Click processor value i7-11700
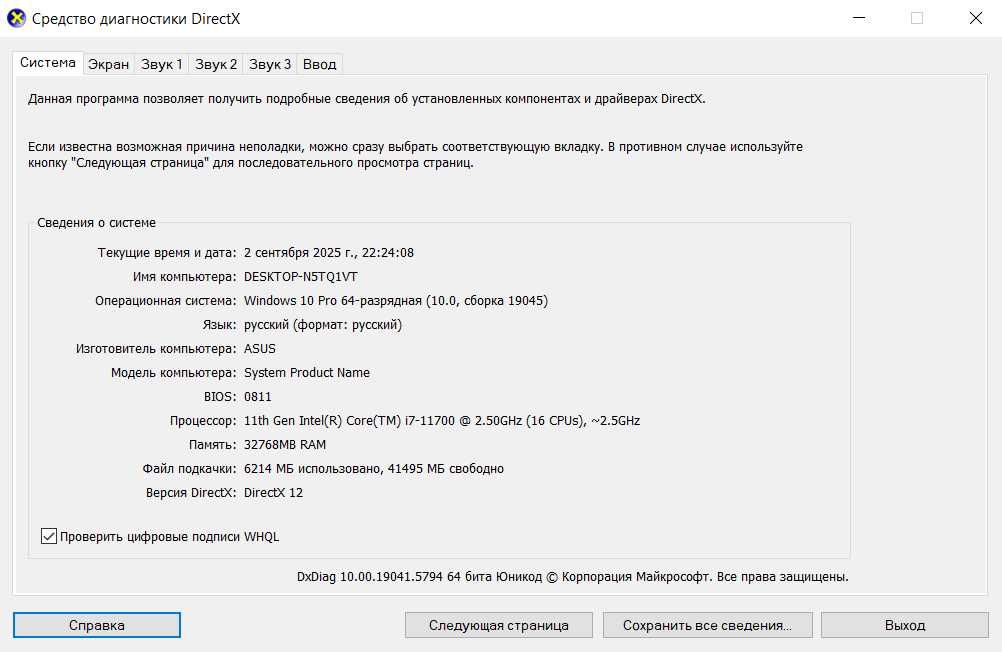This screenshot has width=1002, height=652. (442, 421)
